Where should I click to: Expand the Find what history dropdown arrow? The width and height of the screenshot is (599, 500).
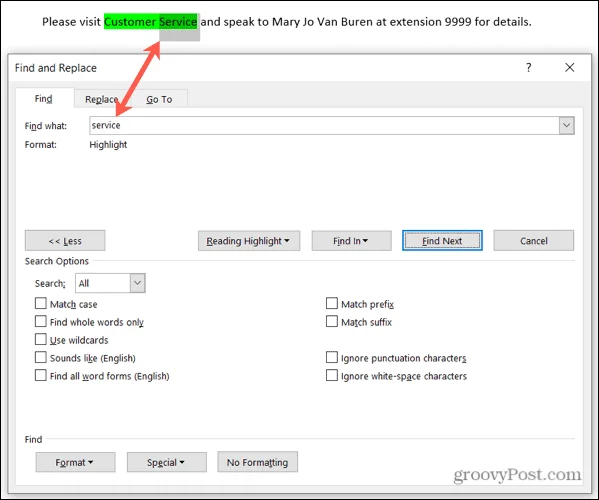(567, 125)
